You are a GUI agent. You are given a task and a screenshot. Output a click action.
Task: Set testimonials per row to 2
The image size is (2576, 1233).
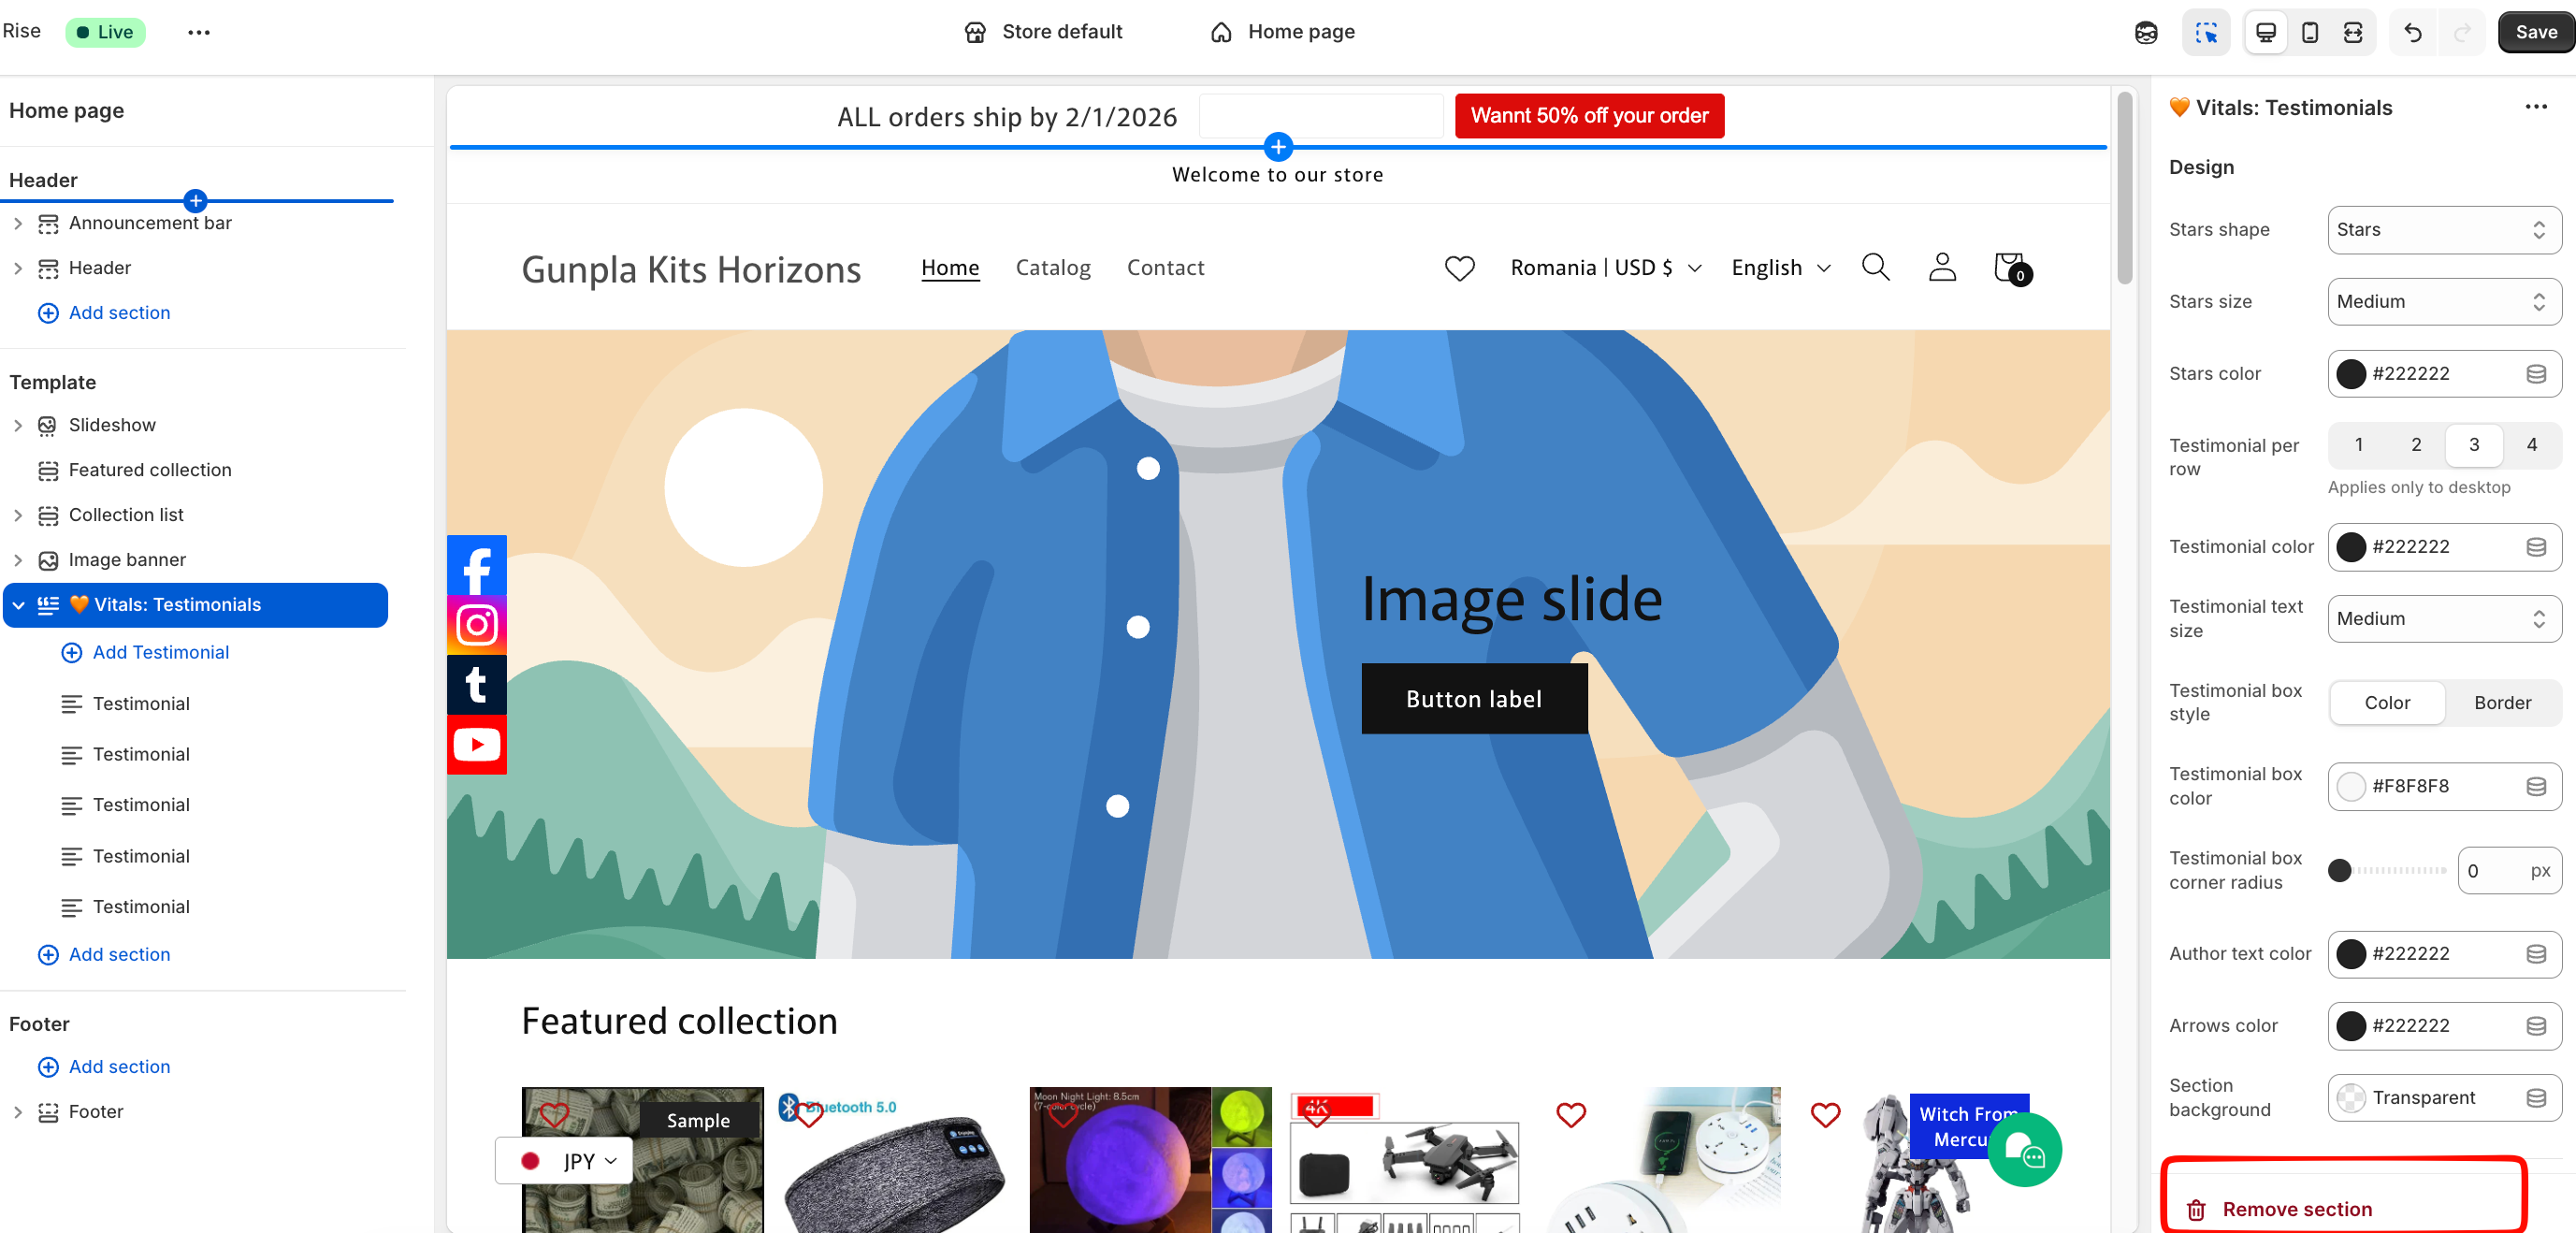click(2415, 445)
